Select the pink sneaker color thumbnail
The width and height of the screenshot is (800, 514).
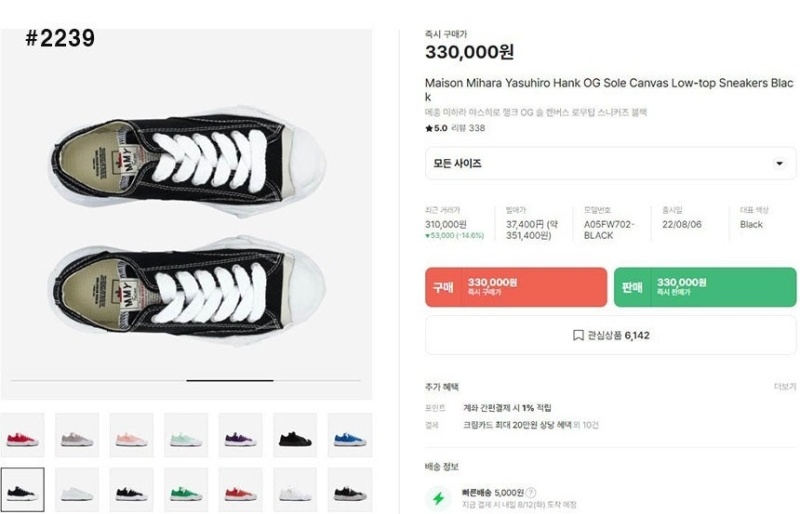point(131,436)
